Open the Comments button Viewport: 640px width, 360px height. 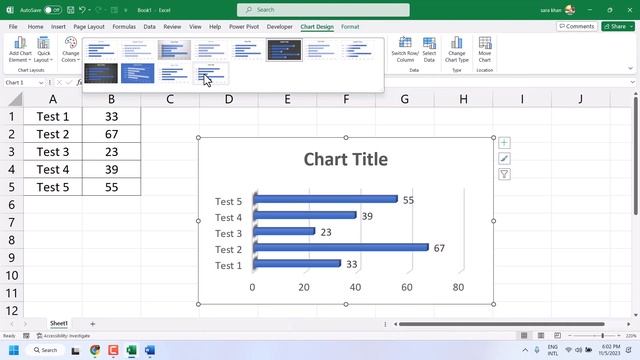(x=577, y=26)
